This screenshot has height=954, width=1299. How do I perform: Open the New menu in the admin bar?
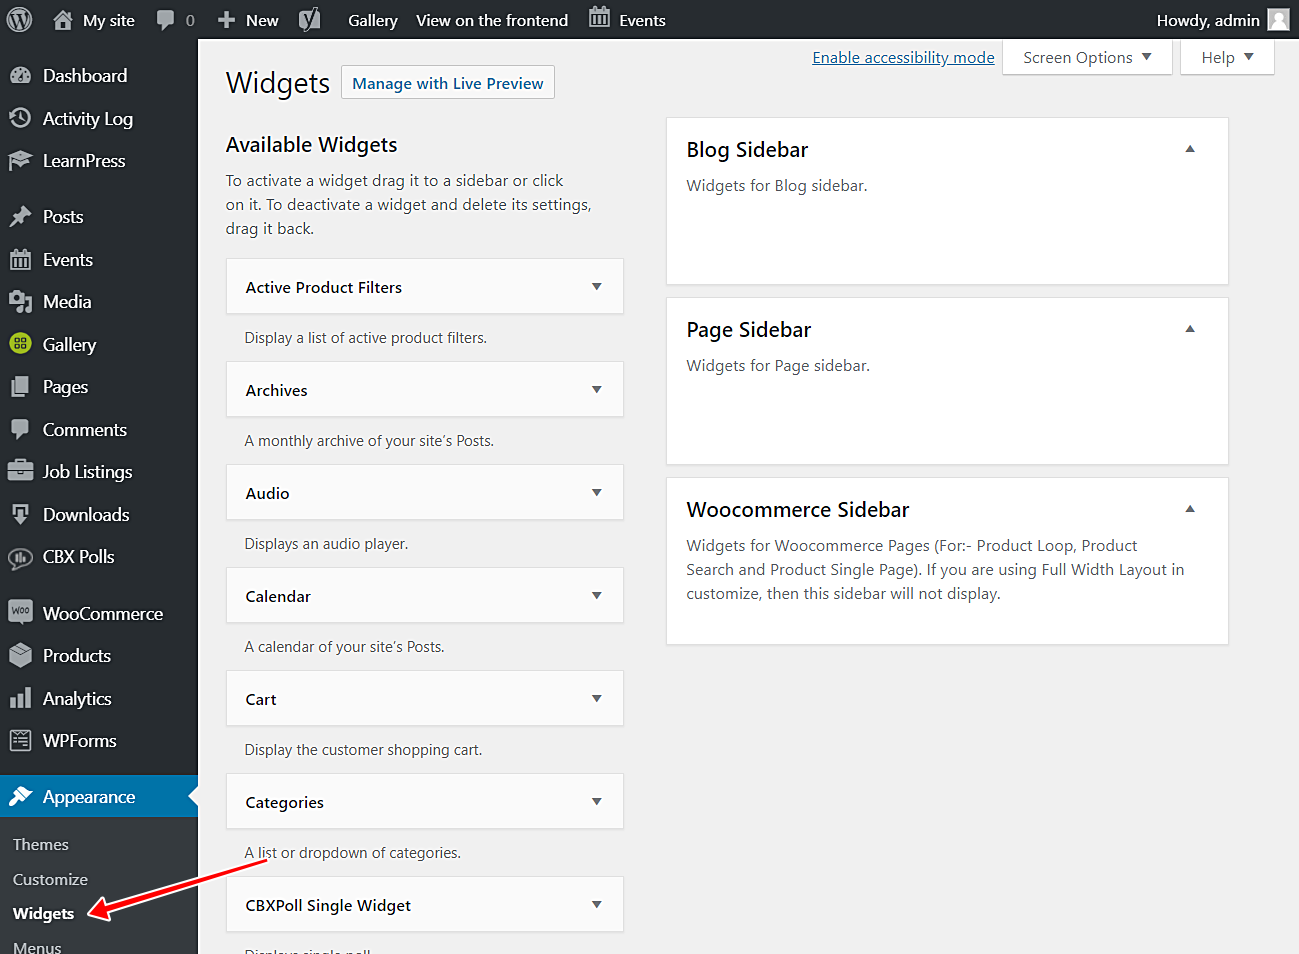(246, 19)
